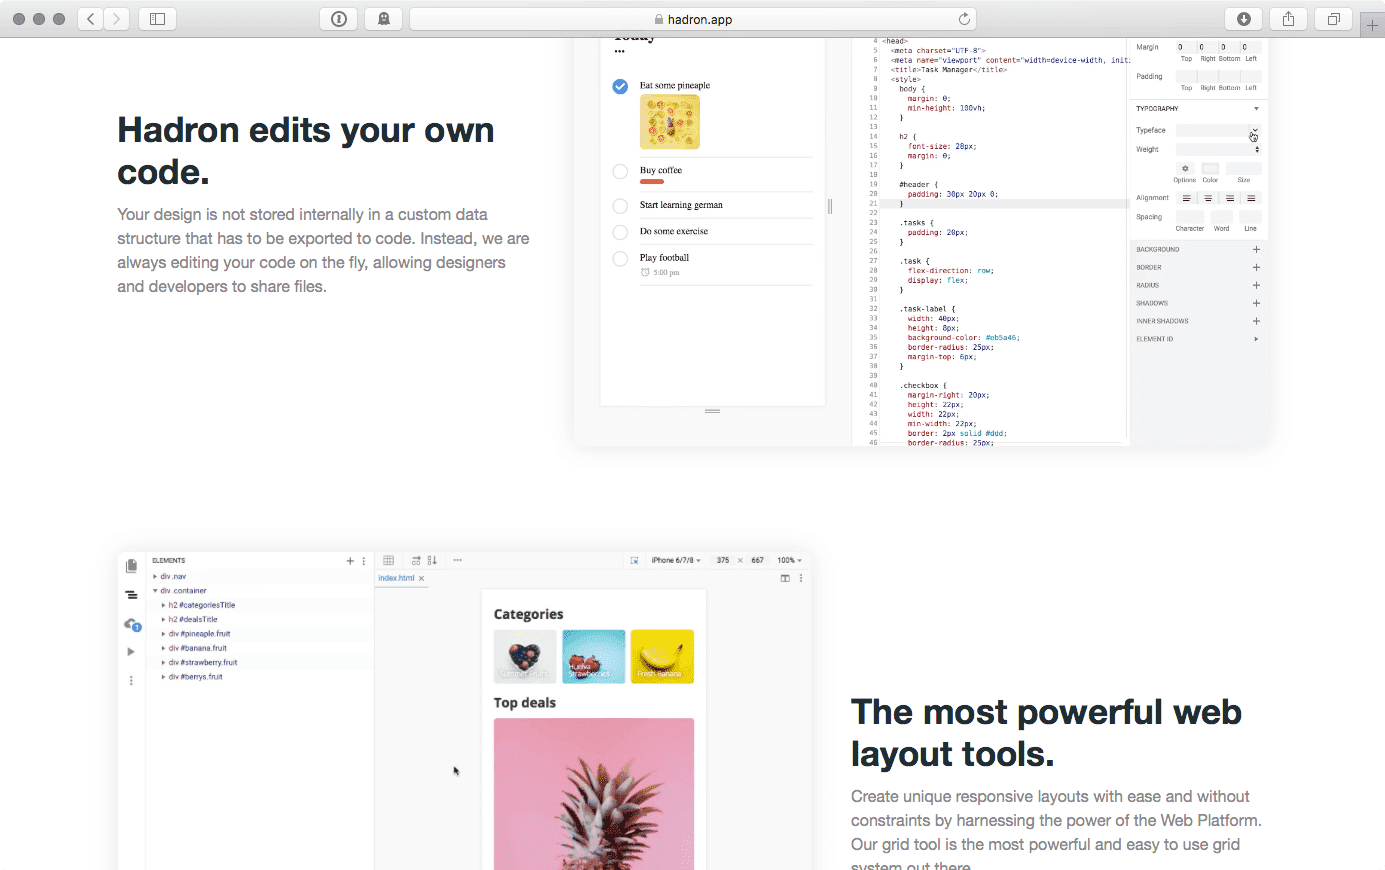The image size is (1385, 870).
Task: Open the pages icon in the left sidebar
Action: point(131,566)
